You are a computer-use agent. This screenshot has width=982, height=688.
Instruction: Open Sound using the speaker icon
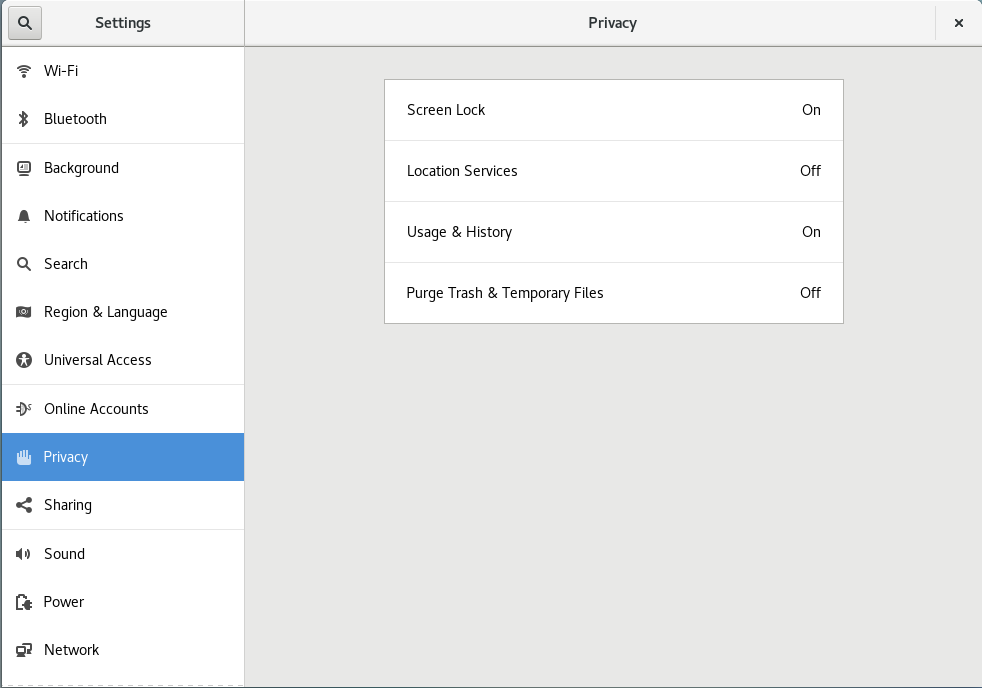point(24,554)
